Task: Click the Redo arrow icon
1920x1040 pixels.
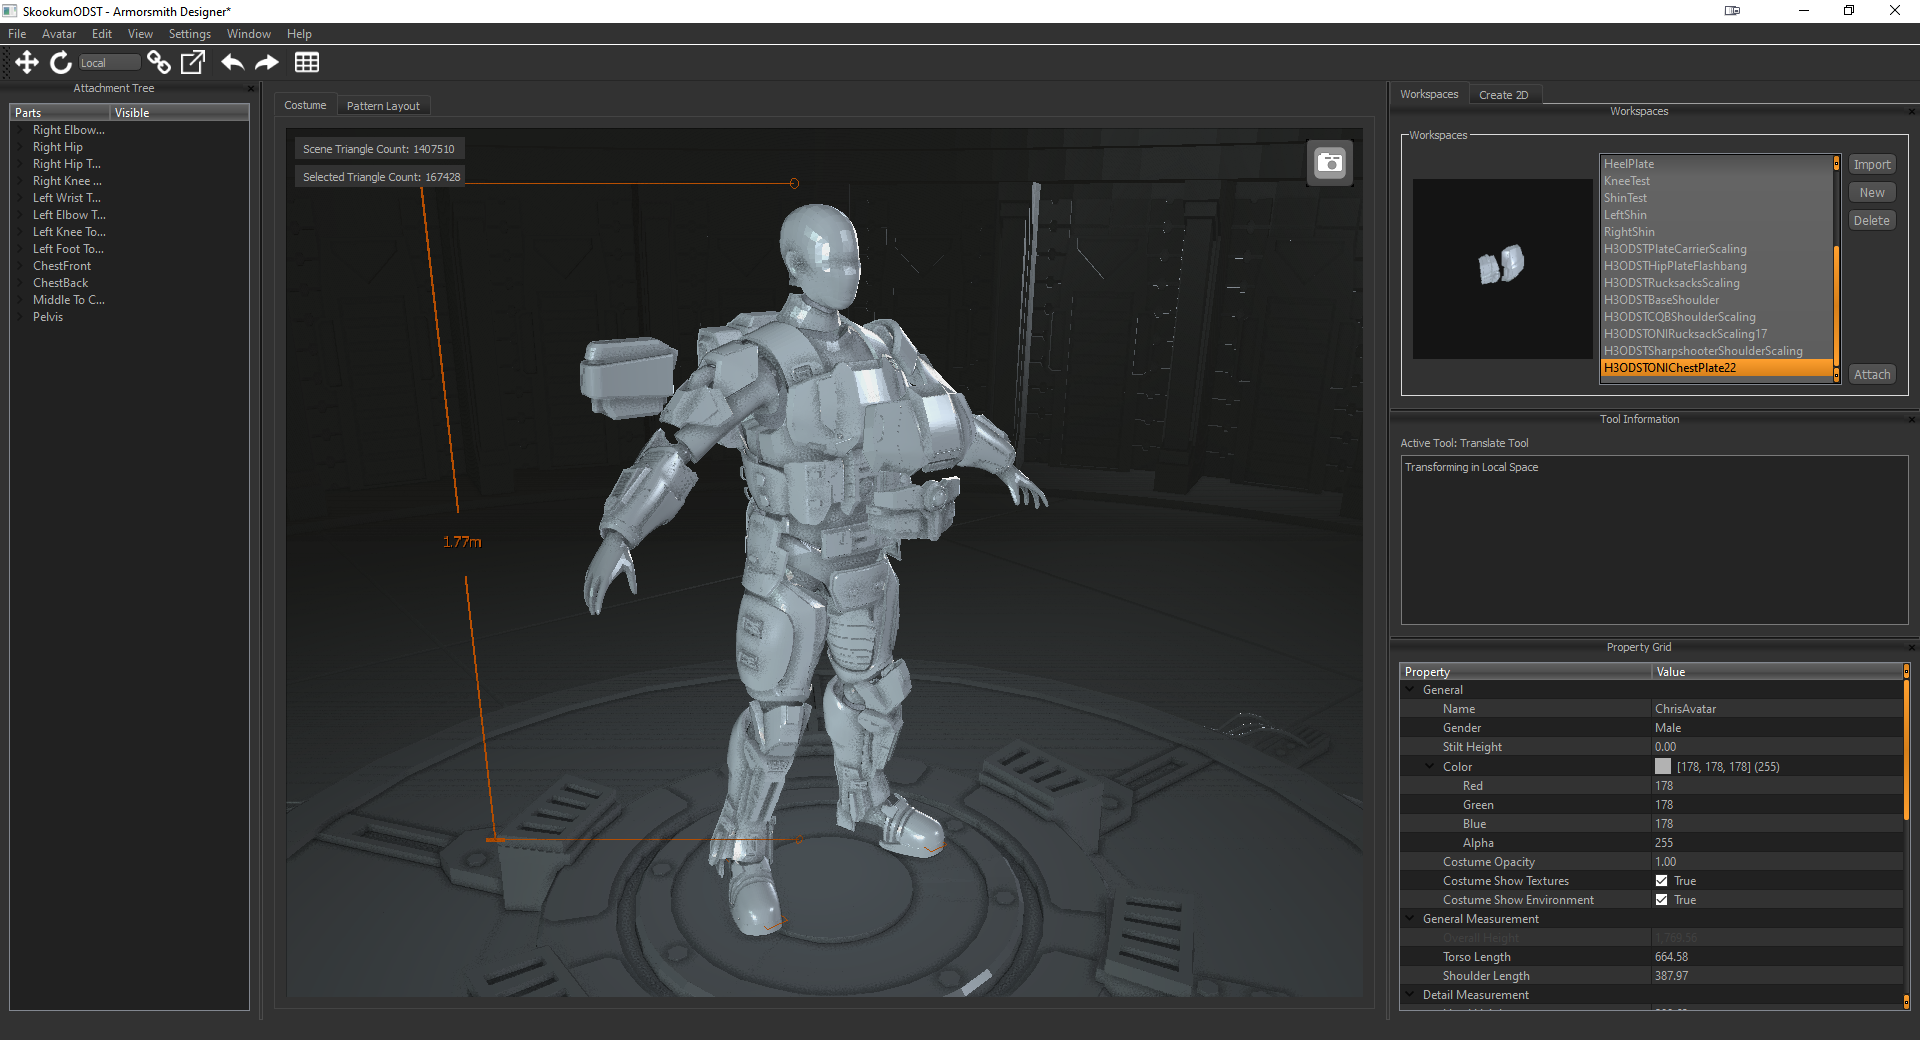Action: (267, 63)
